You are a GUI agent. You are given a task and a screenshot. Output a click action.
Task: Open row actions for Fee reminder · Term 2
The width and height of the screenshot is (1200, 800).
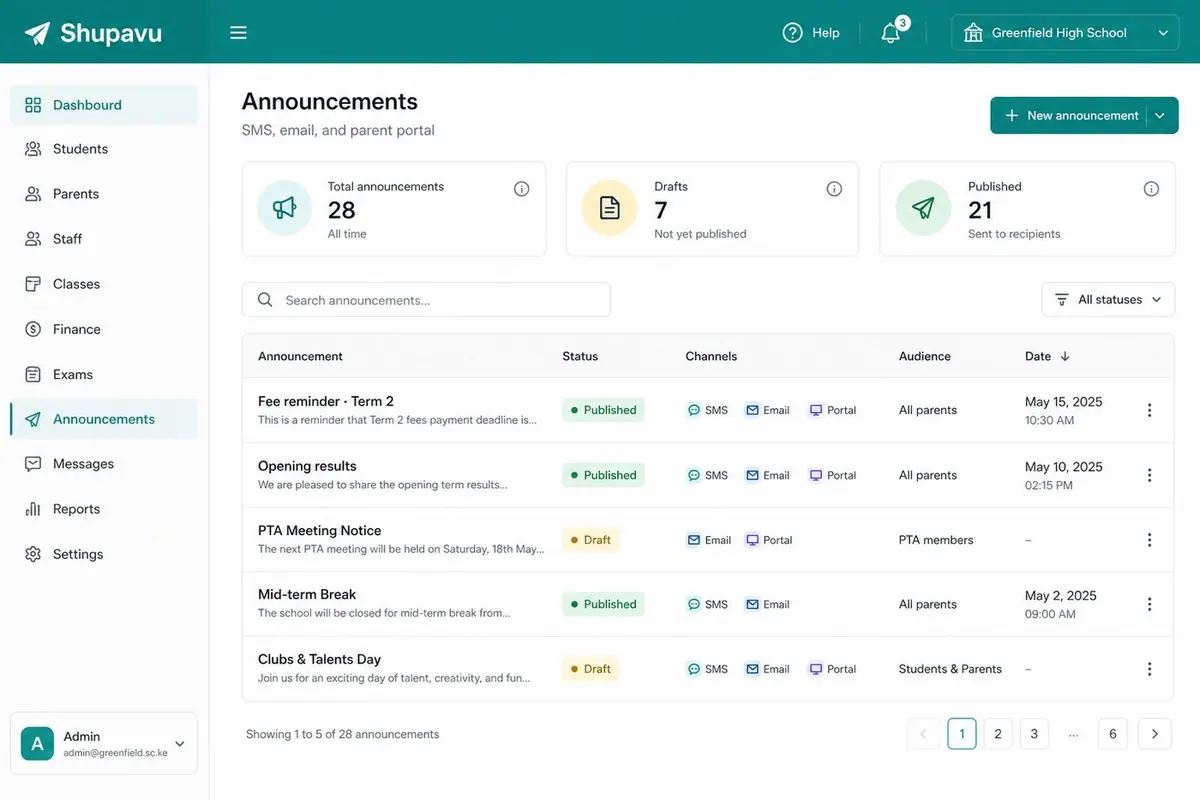point(1149,410)
